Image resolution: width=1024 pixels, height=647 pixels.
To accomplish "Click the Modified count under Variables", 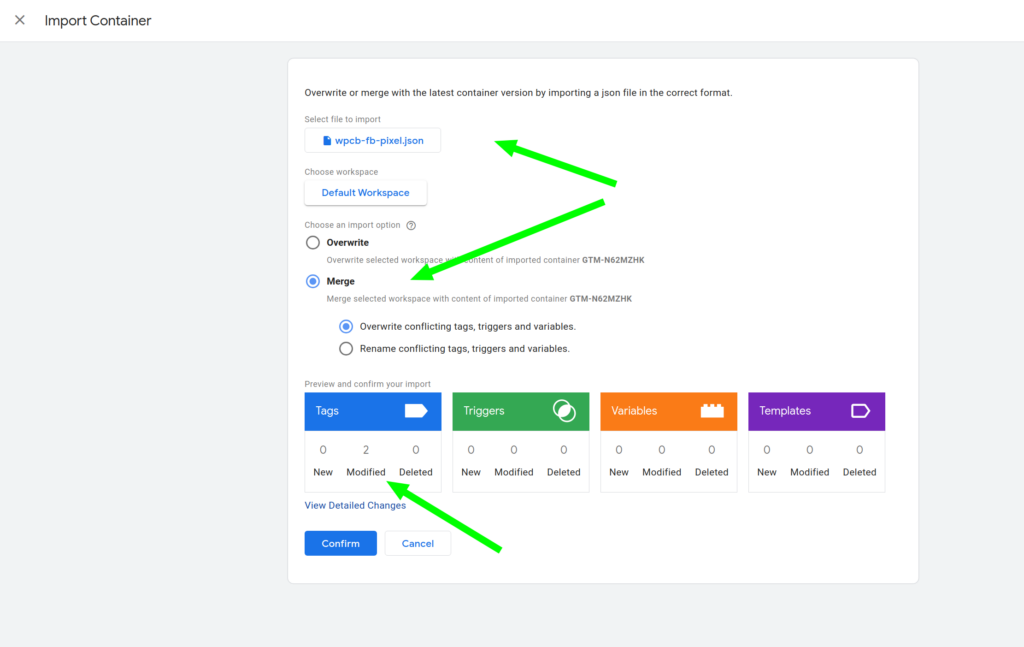I will pyautogui.click(x=662, y=450).
